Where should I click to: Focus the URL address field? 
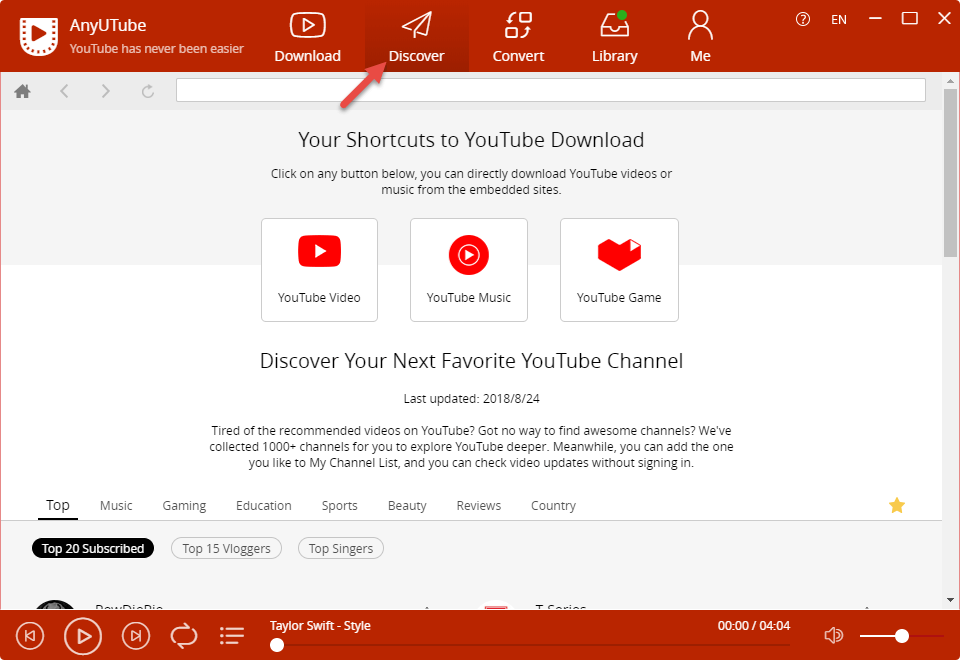[x=550, y=90]
